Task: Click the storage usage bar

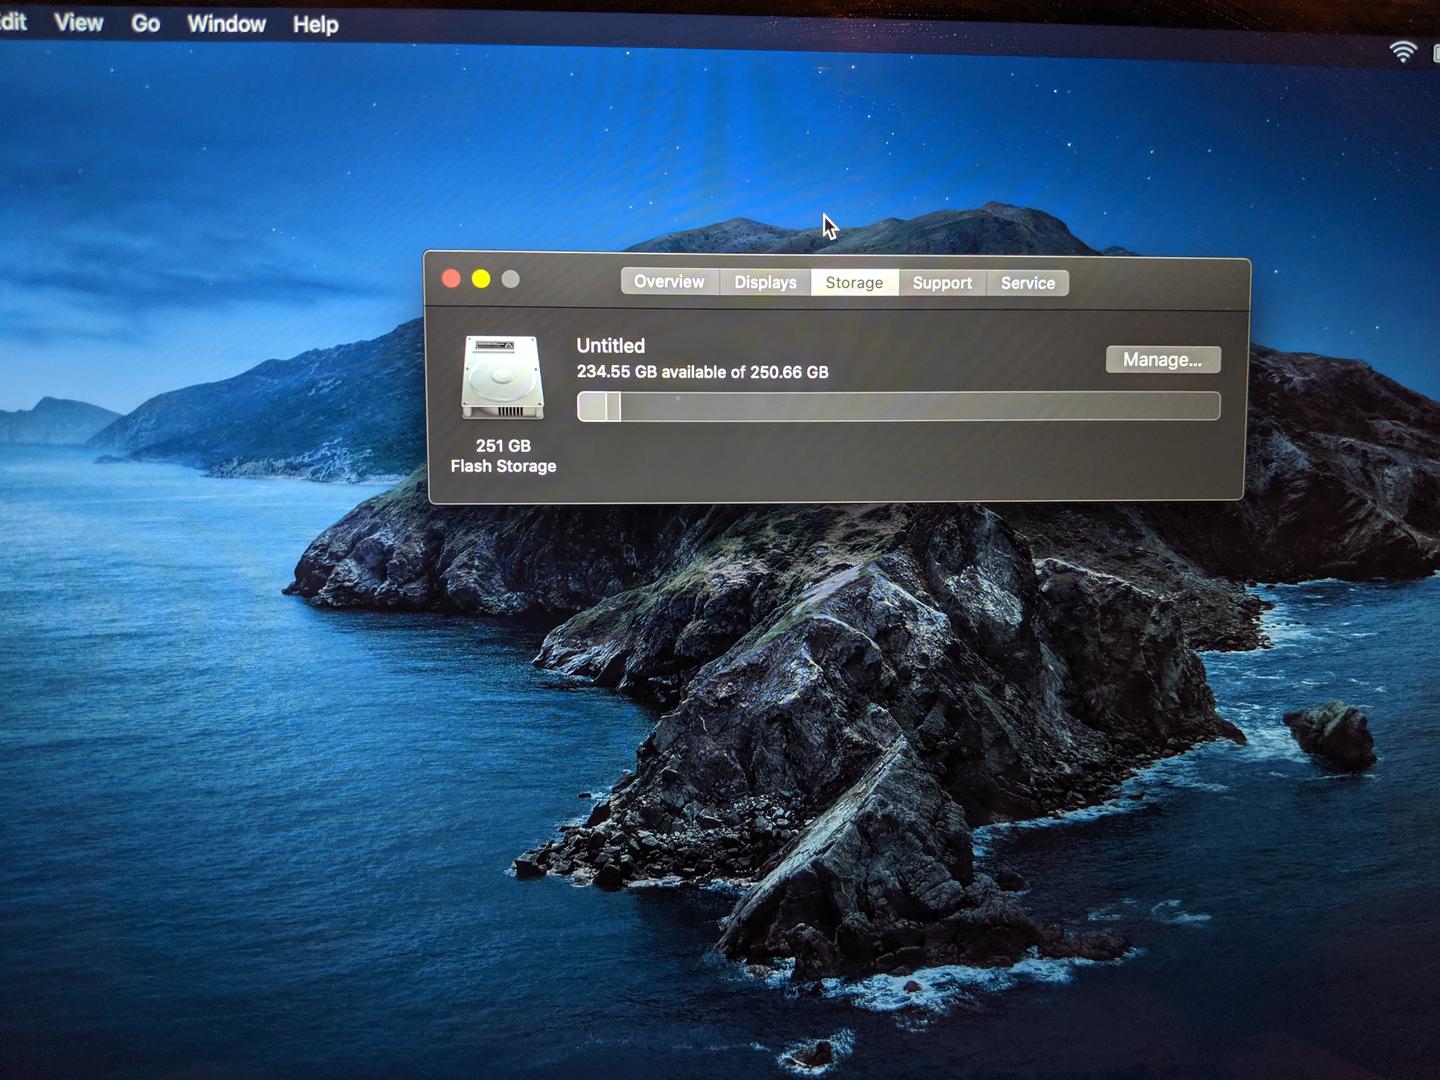Action: (898, 406)
